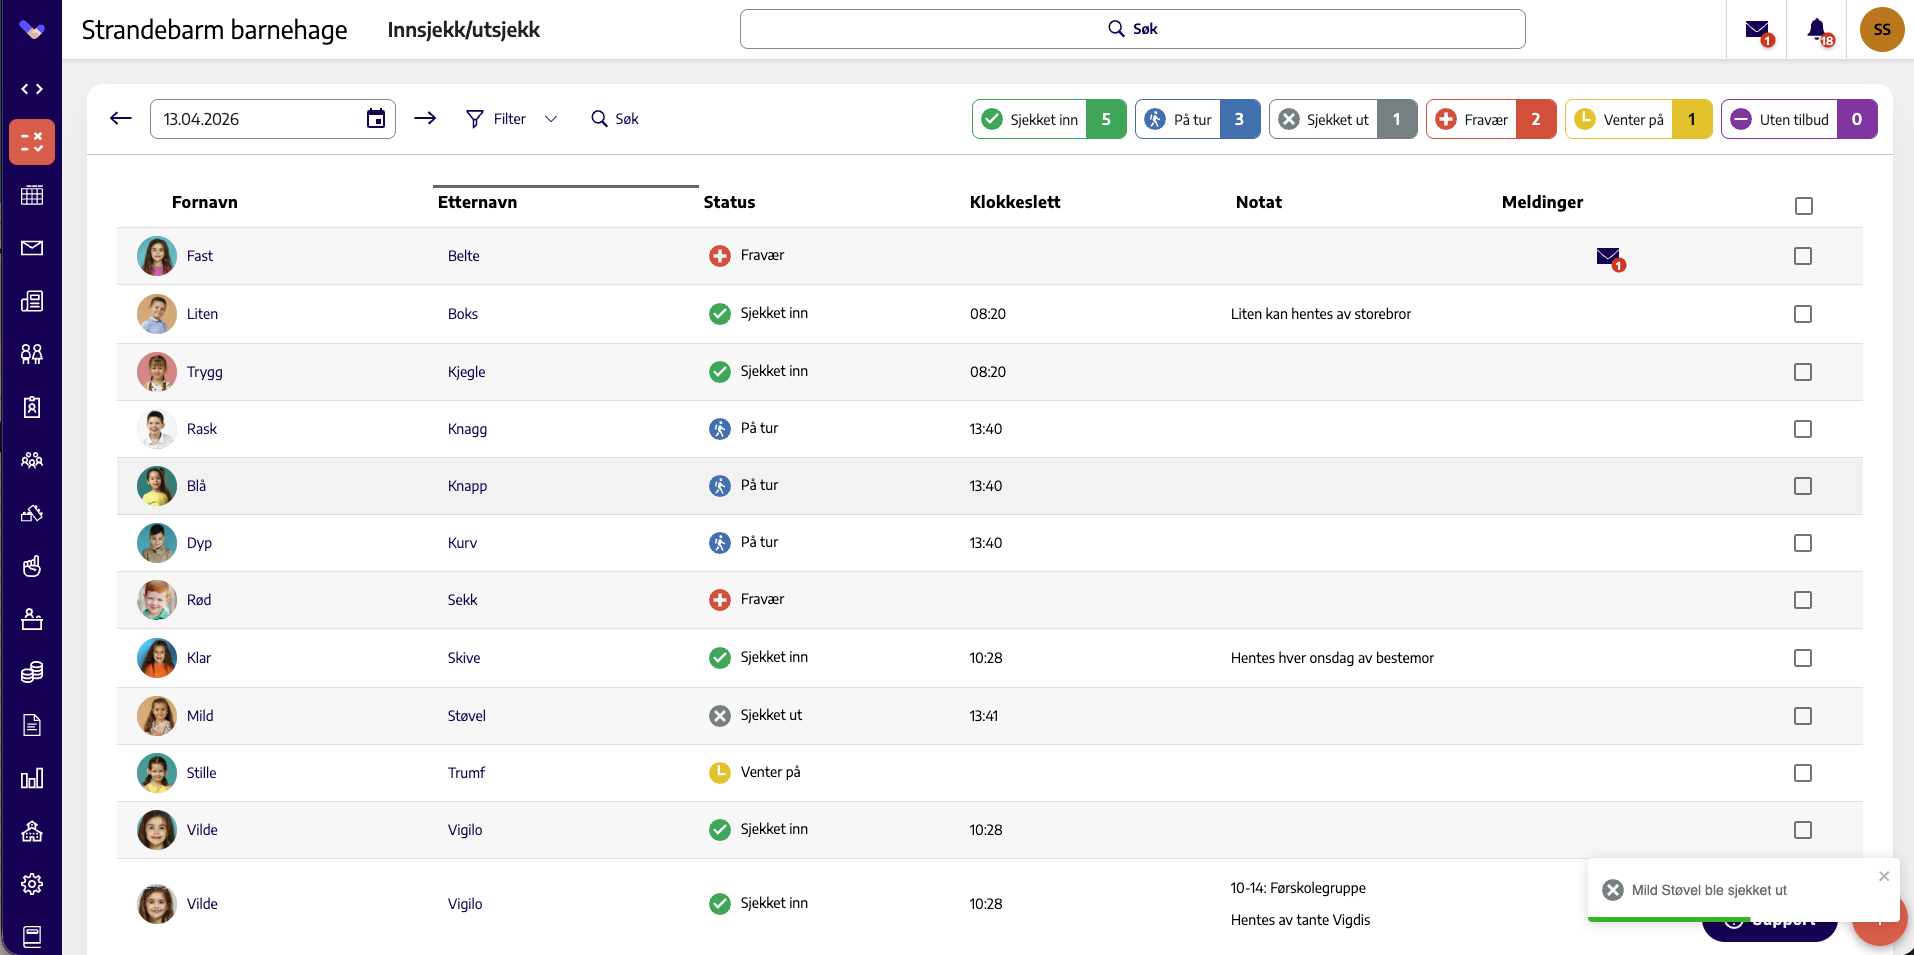Focus the top global Søk search field
Screen dimensions: 1914x955
[x=1132, y=29]
